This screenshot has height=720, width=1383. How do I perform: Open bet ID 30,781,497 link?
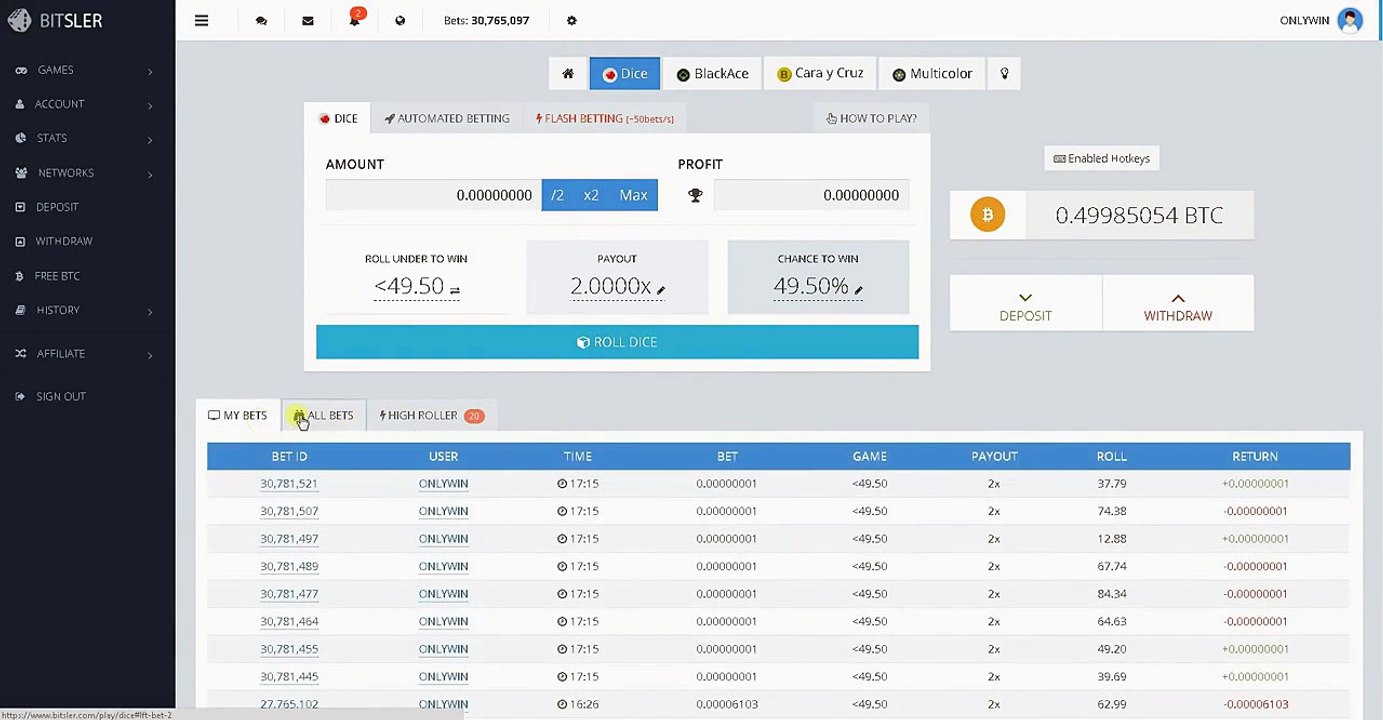289,538
